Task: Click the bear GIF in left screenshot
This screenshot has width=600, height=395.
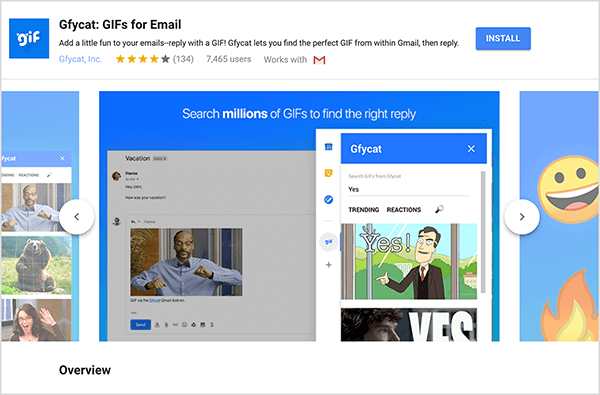Action: 36,265
